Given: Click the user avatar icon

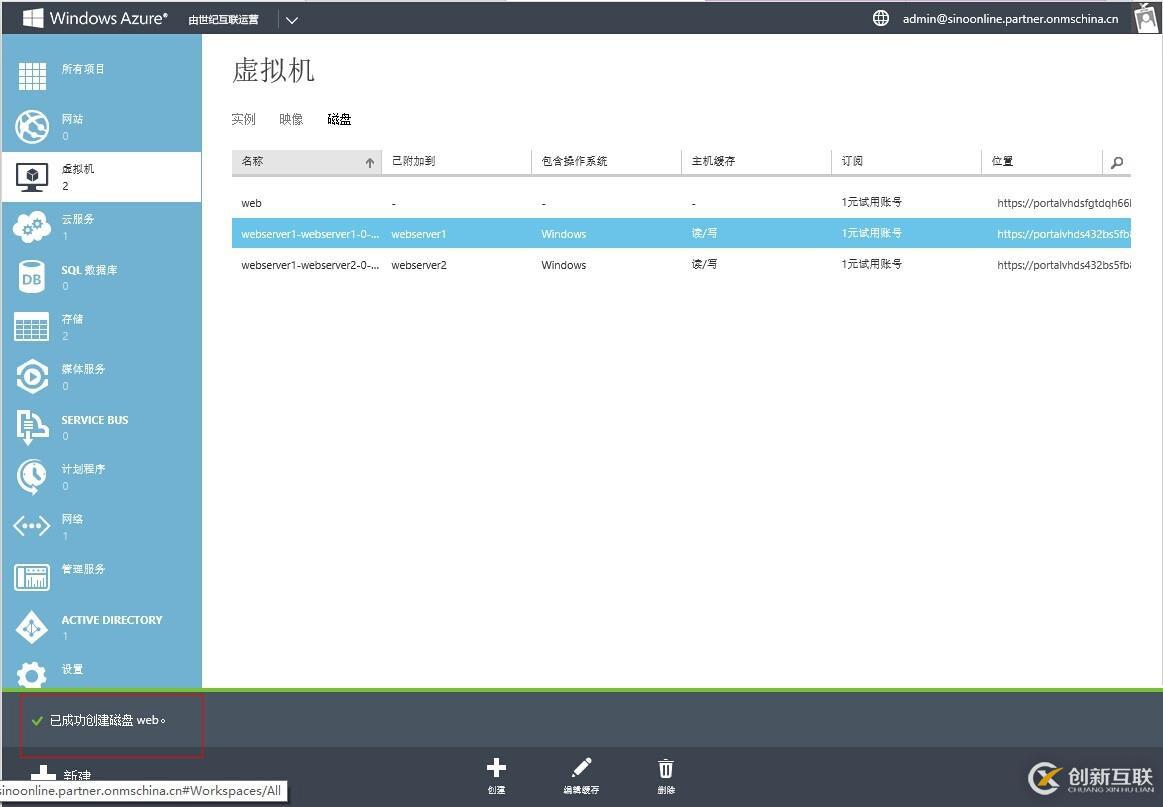Looking at the screenshot, I should click(1147, 17).
